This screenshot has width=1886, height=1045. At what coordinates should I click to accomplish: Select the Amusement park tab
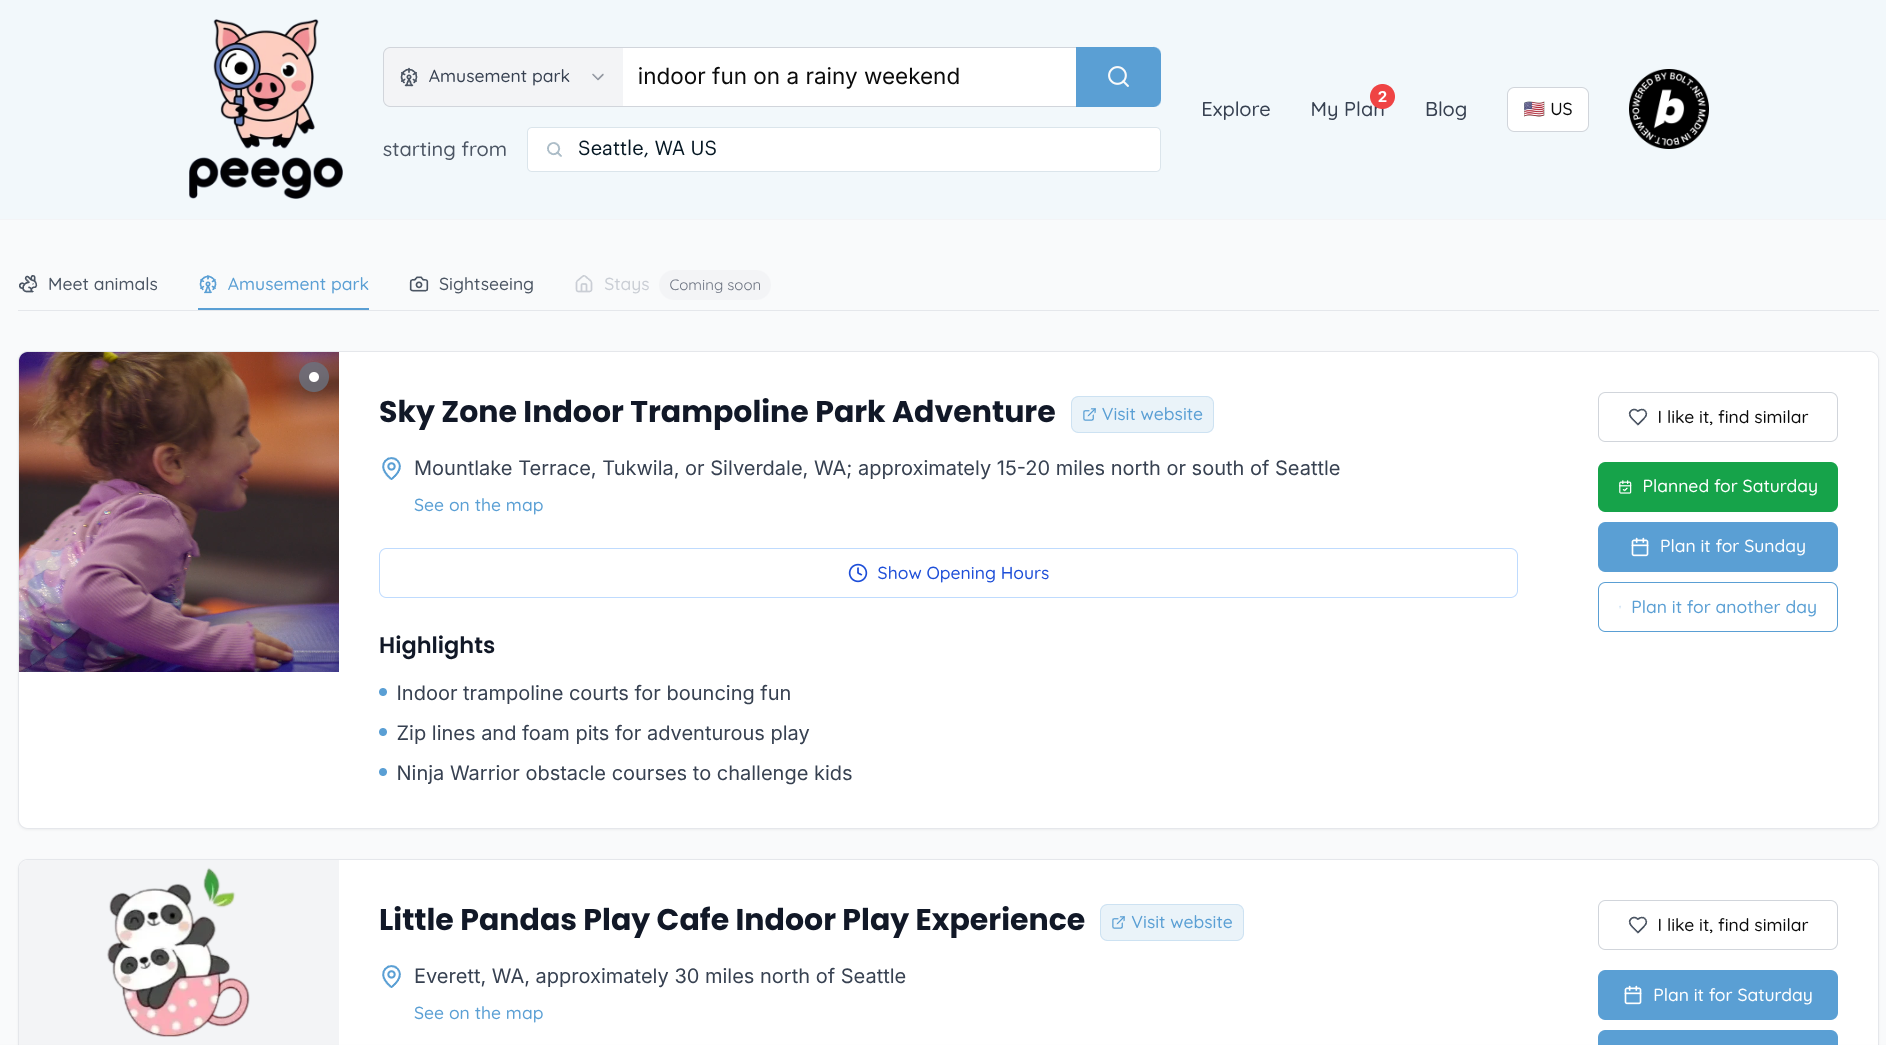click(283, 284)
